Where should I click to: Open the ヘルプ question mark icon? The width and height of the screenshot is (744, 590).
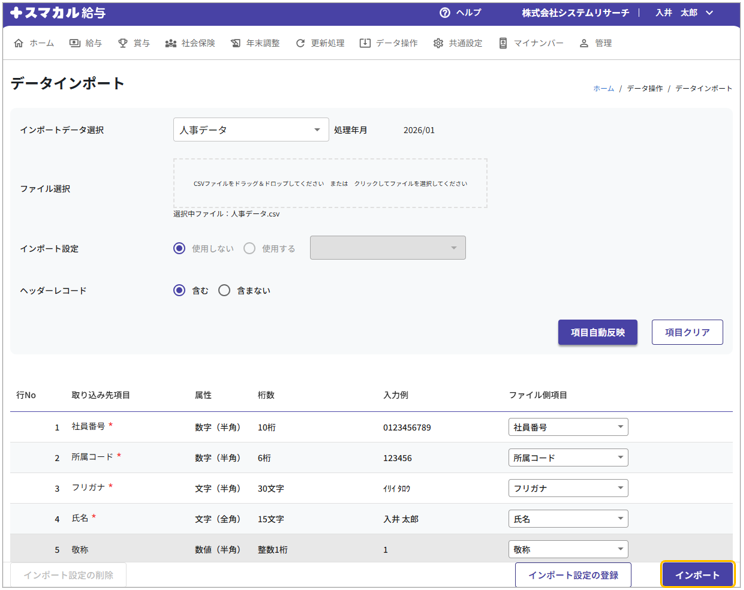click(x=445, y=13)
